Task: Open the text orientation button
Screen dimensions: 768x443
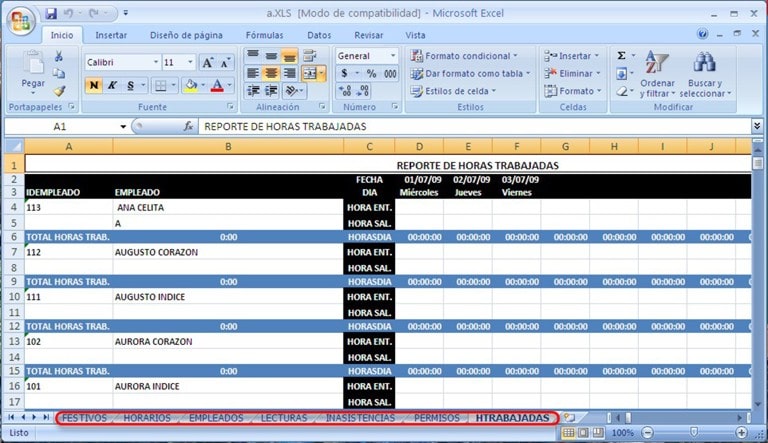Action: pyautogui.click(x=294, y=91)
